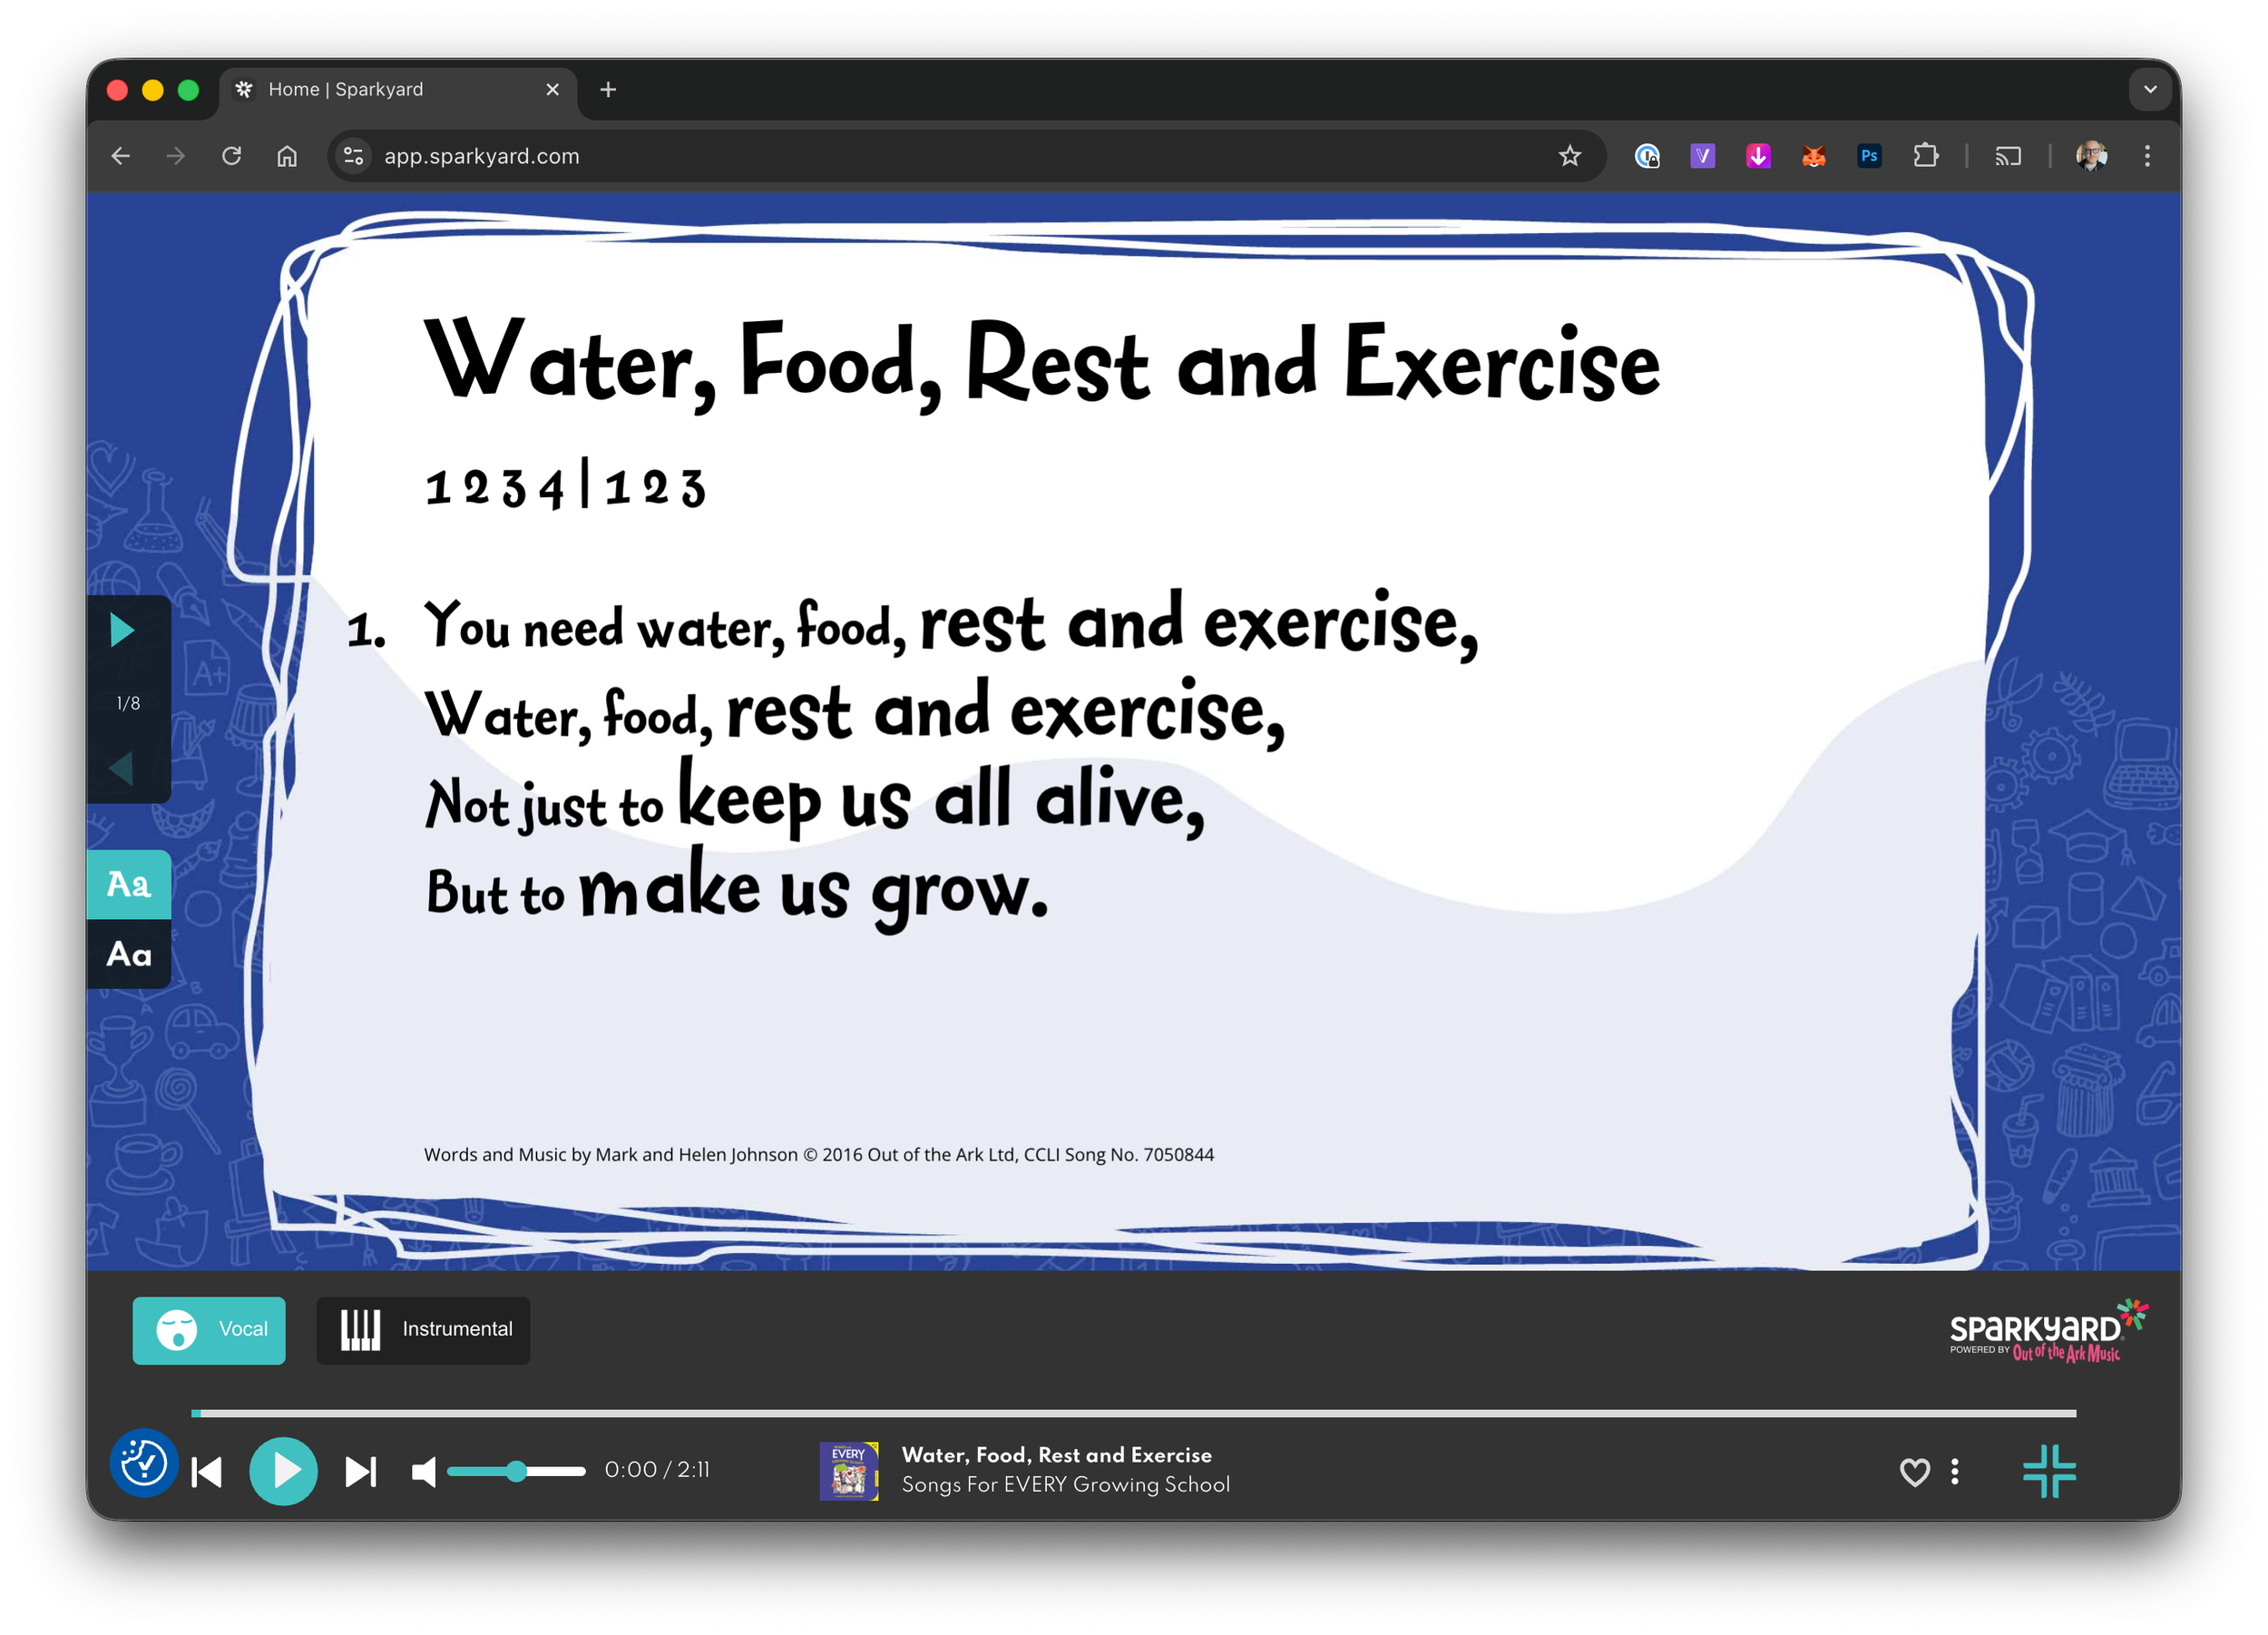Image resolution: width=2268 pixels, height=1635 pixels.
Task: Open the playback speed clock icon
Action: coord(144,1463)
